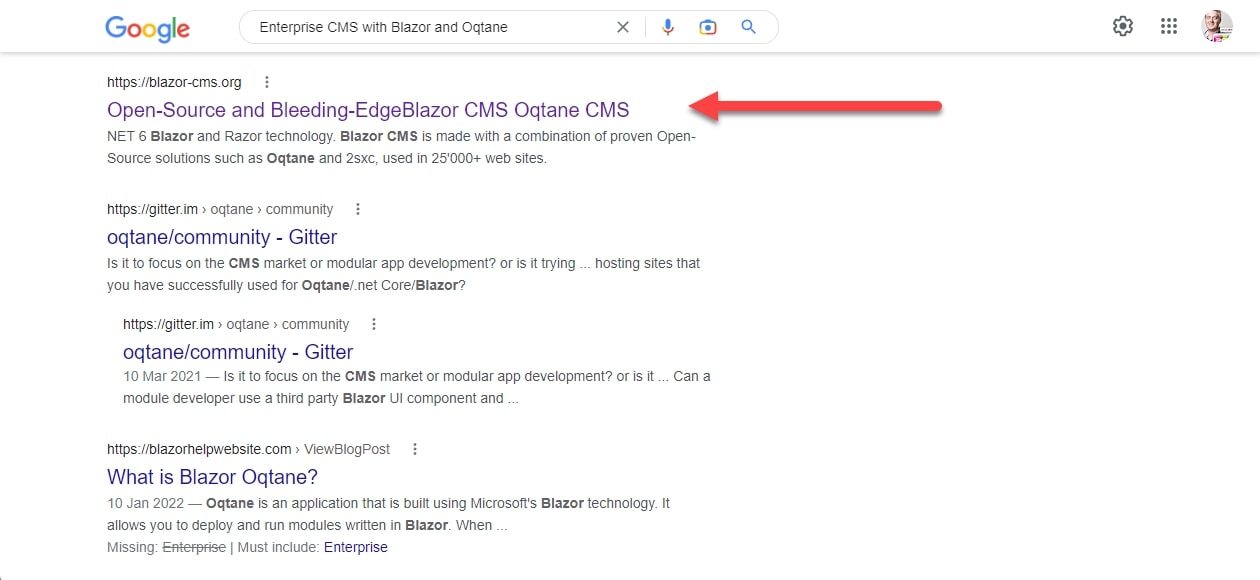
Task: Click the profile avatar picture
Action: pyautogui.click(x=1216, y=27)
